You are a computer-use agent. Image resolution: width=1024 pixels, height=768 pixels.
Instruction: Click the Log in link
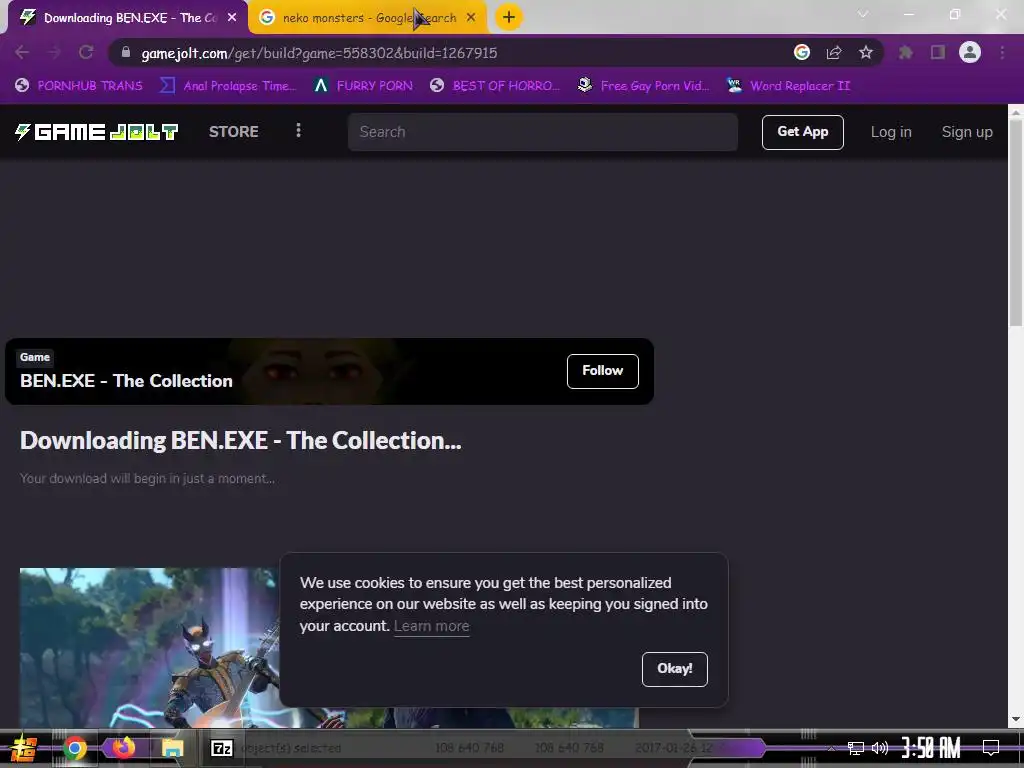891,132
